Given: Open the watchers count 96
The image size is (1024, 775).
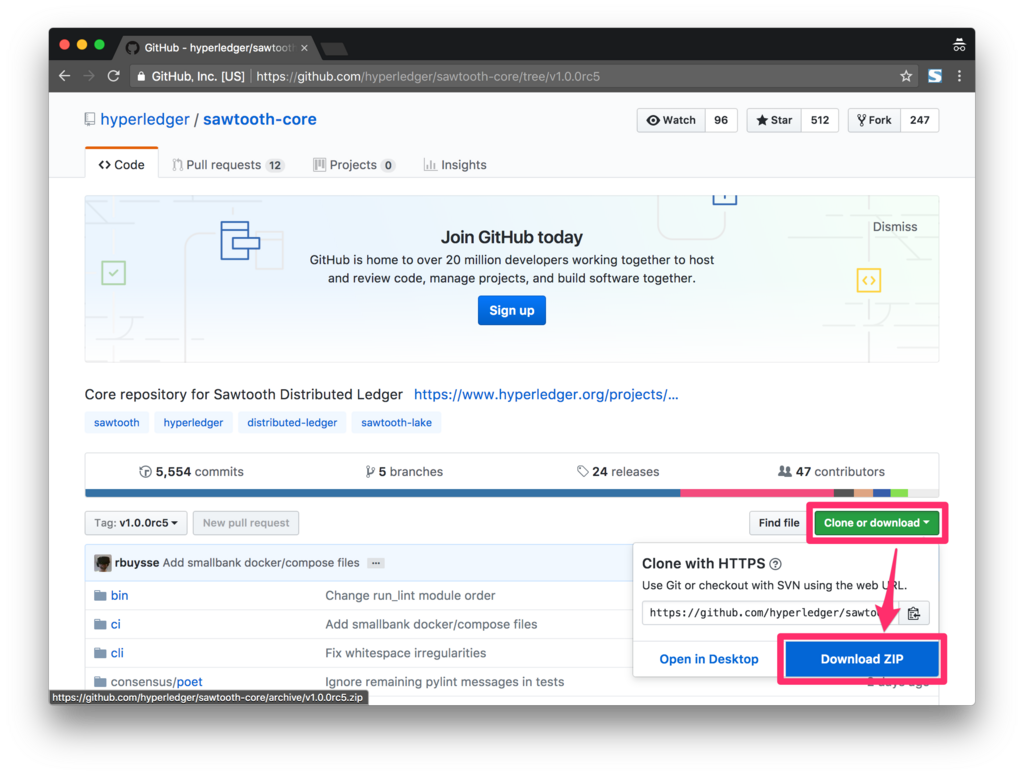Looking at the screenshot, I should coord(721,120).
